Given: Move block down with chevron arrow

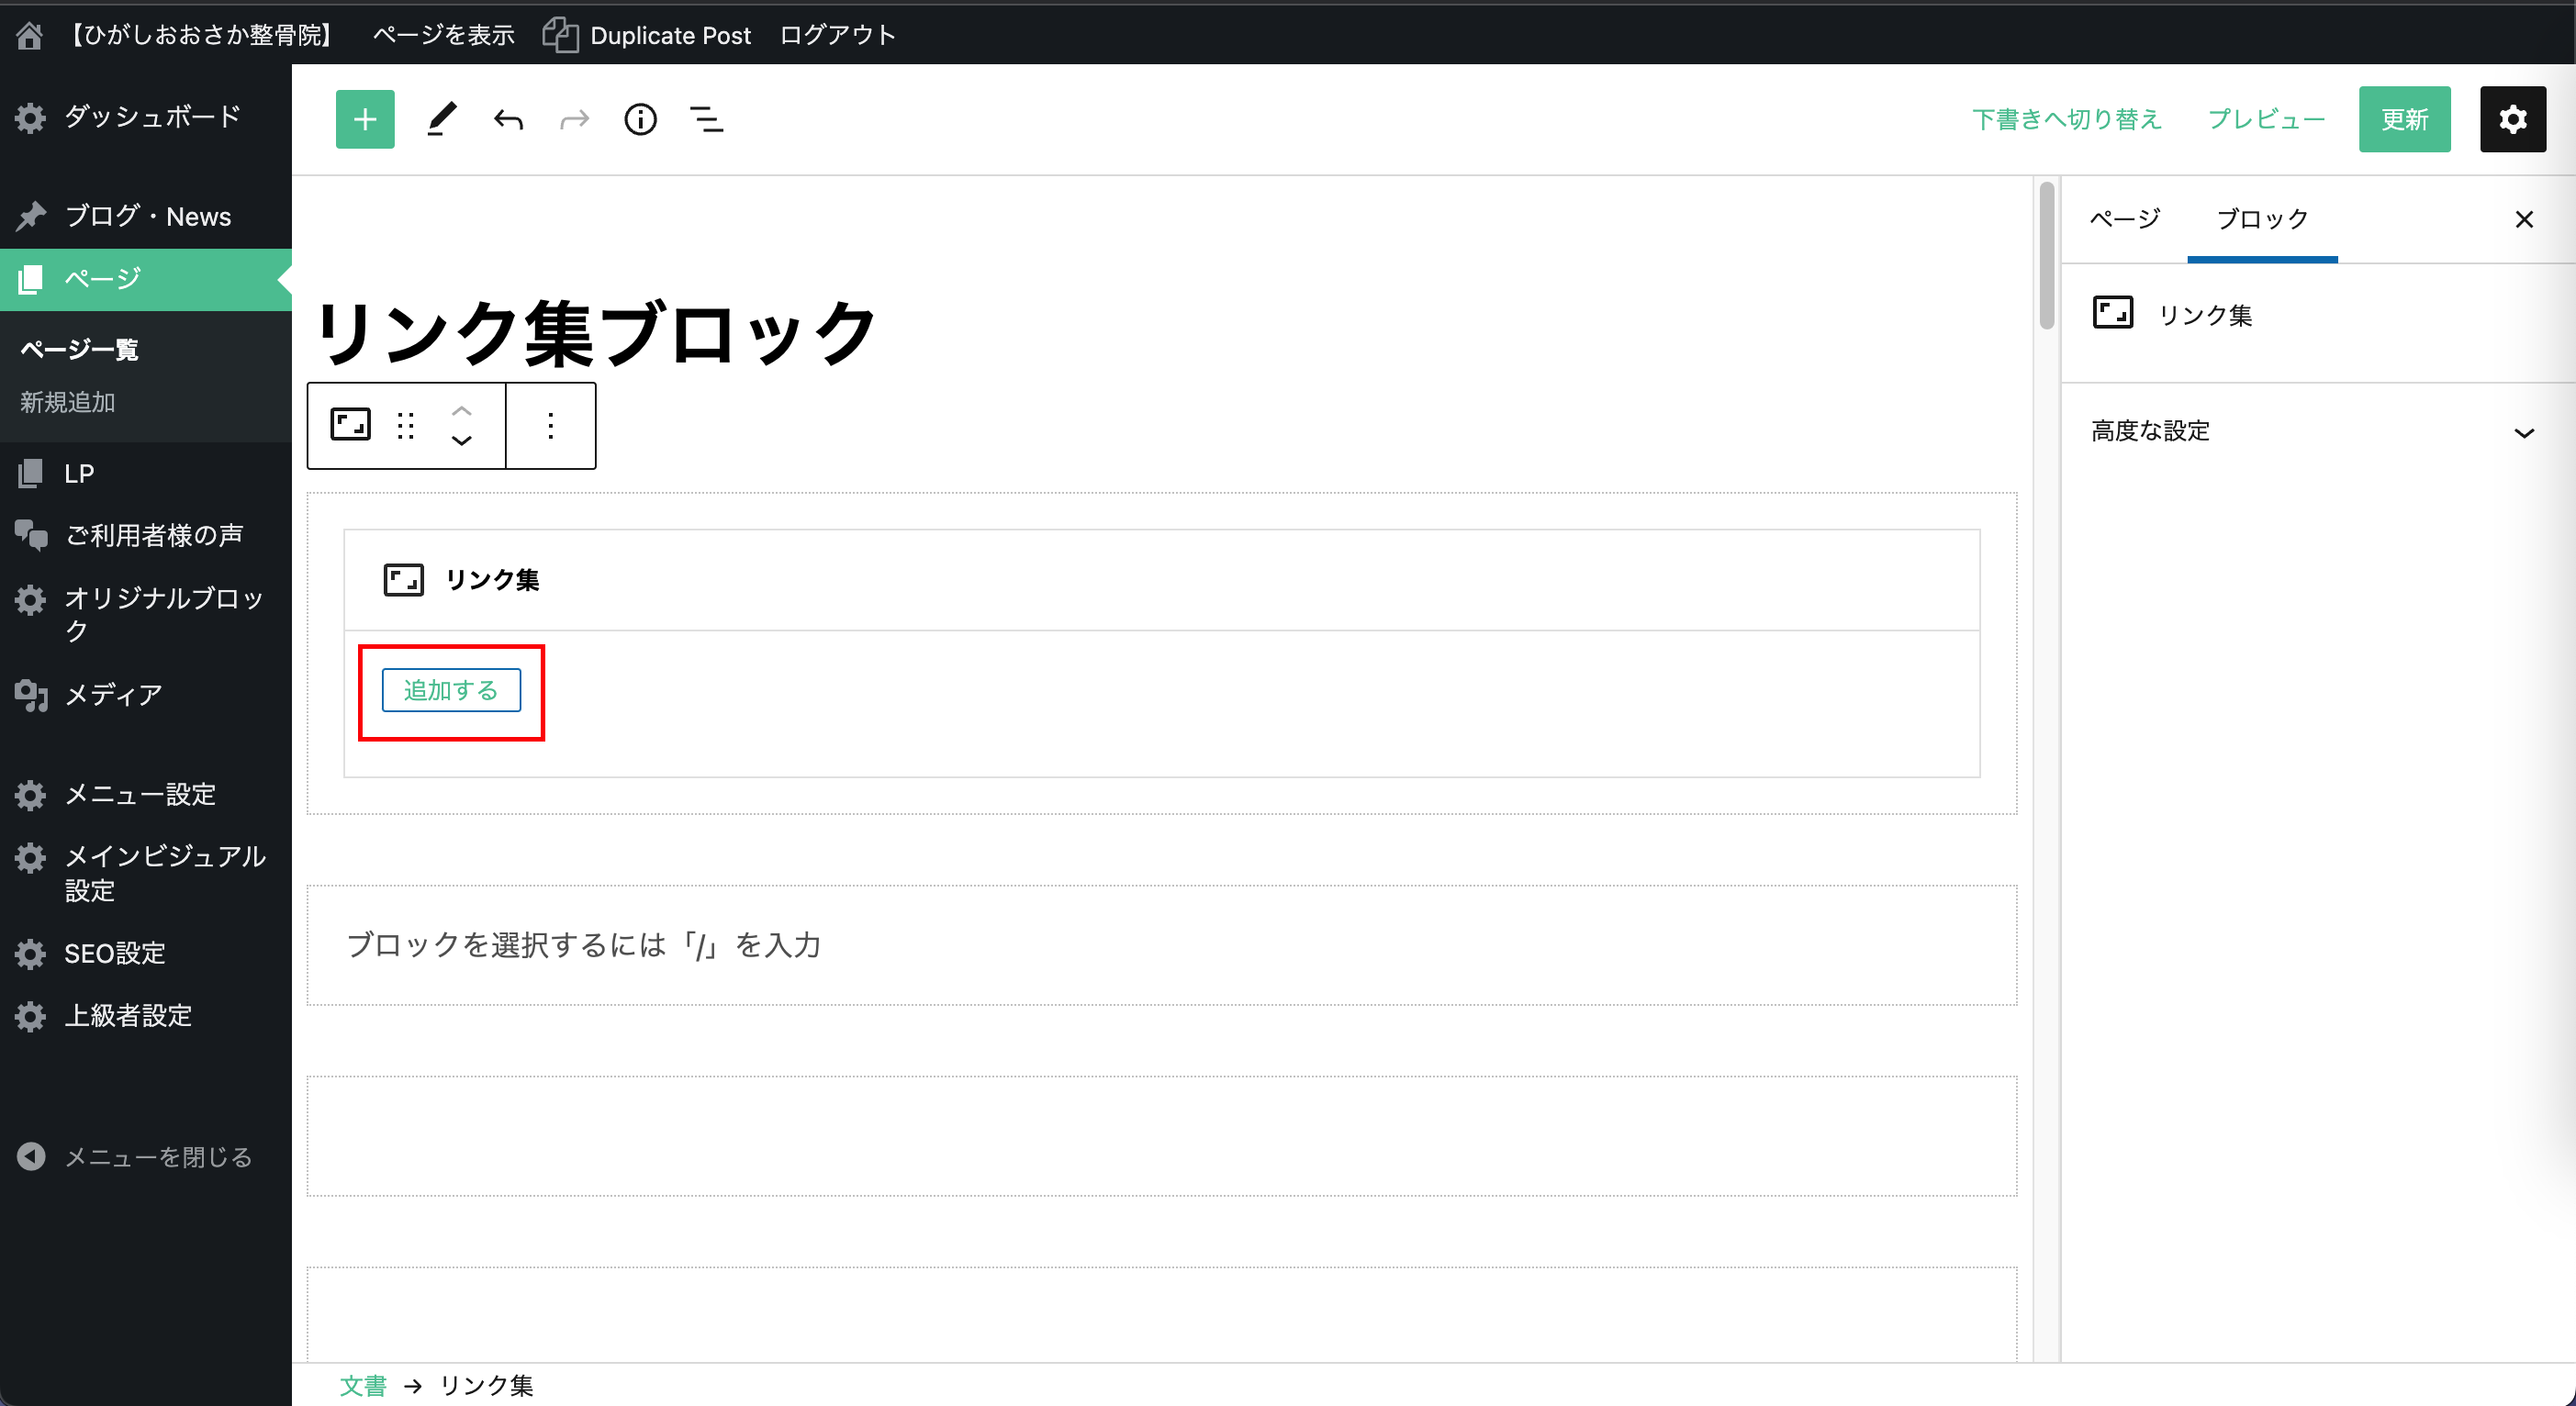Looking at the screenshot, I should (461, 441).
